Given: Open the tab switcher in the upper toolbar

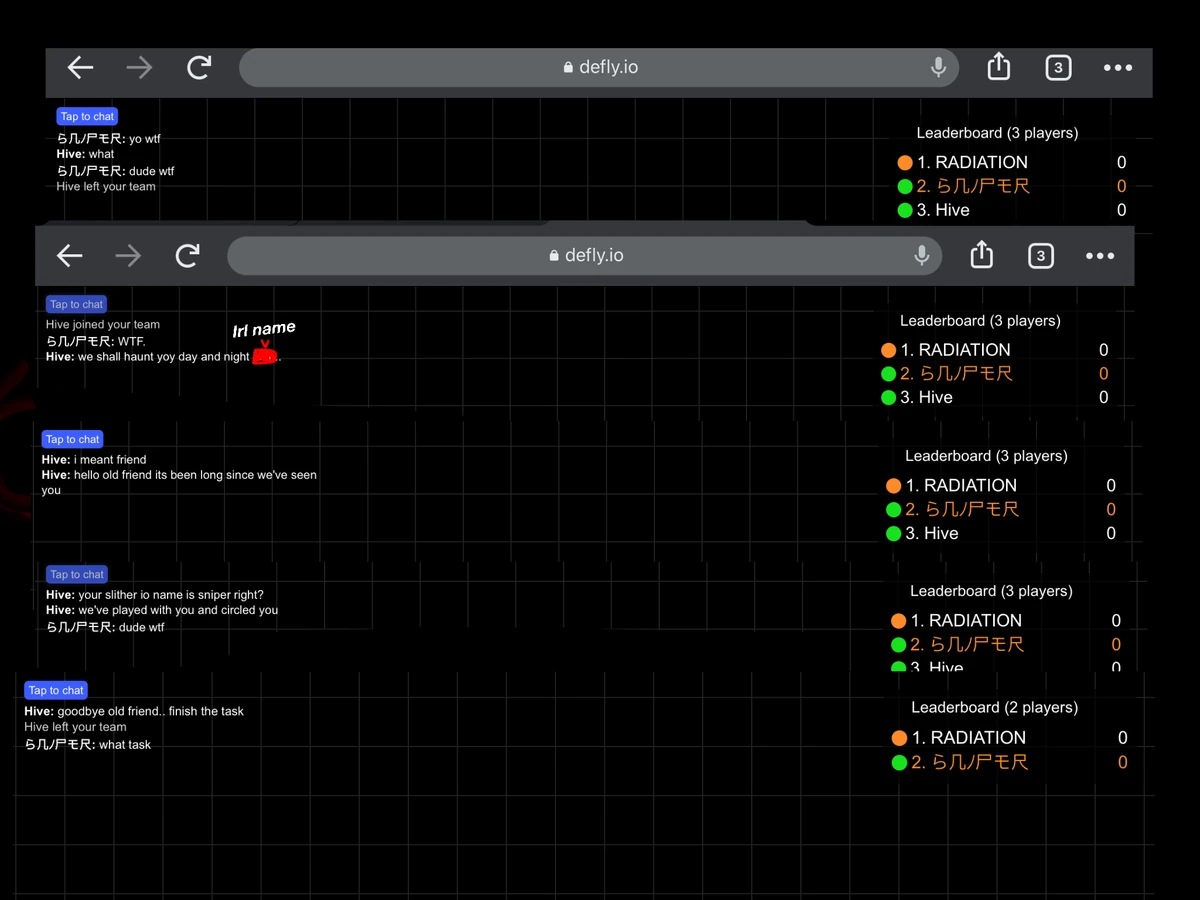Looking at the screenshot, I should (1058, 68).
